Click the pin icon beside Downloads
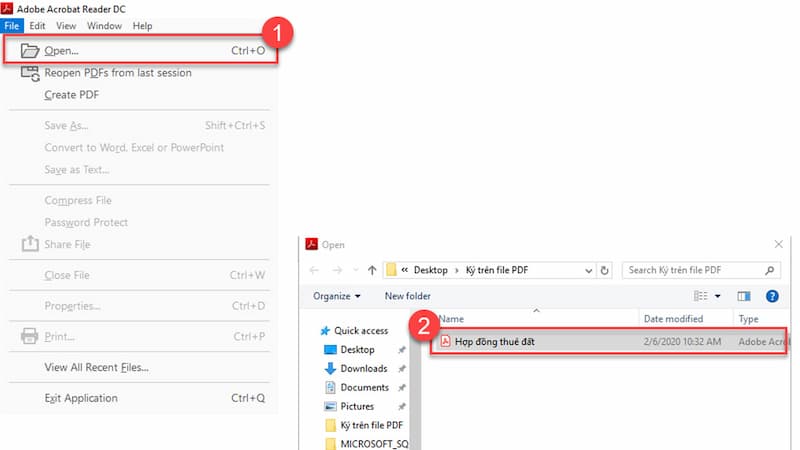The height and width of the screenshot is (450, 800). point(402,369)
